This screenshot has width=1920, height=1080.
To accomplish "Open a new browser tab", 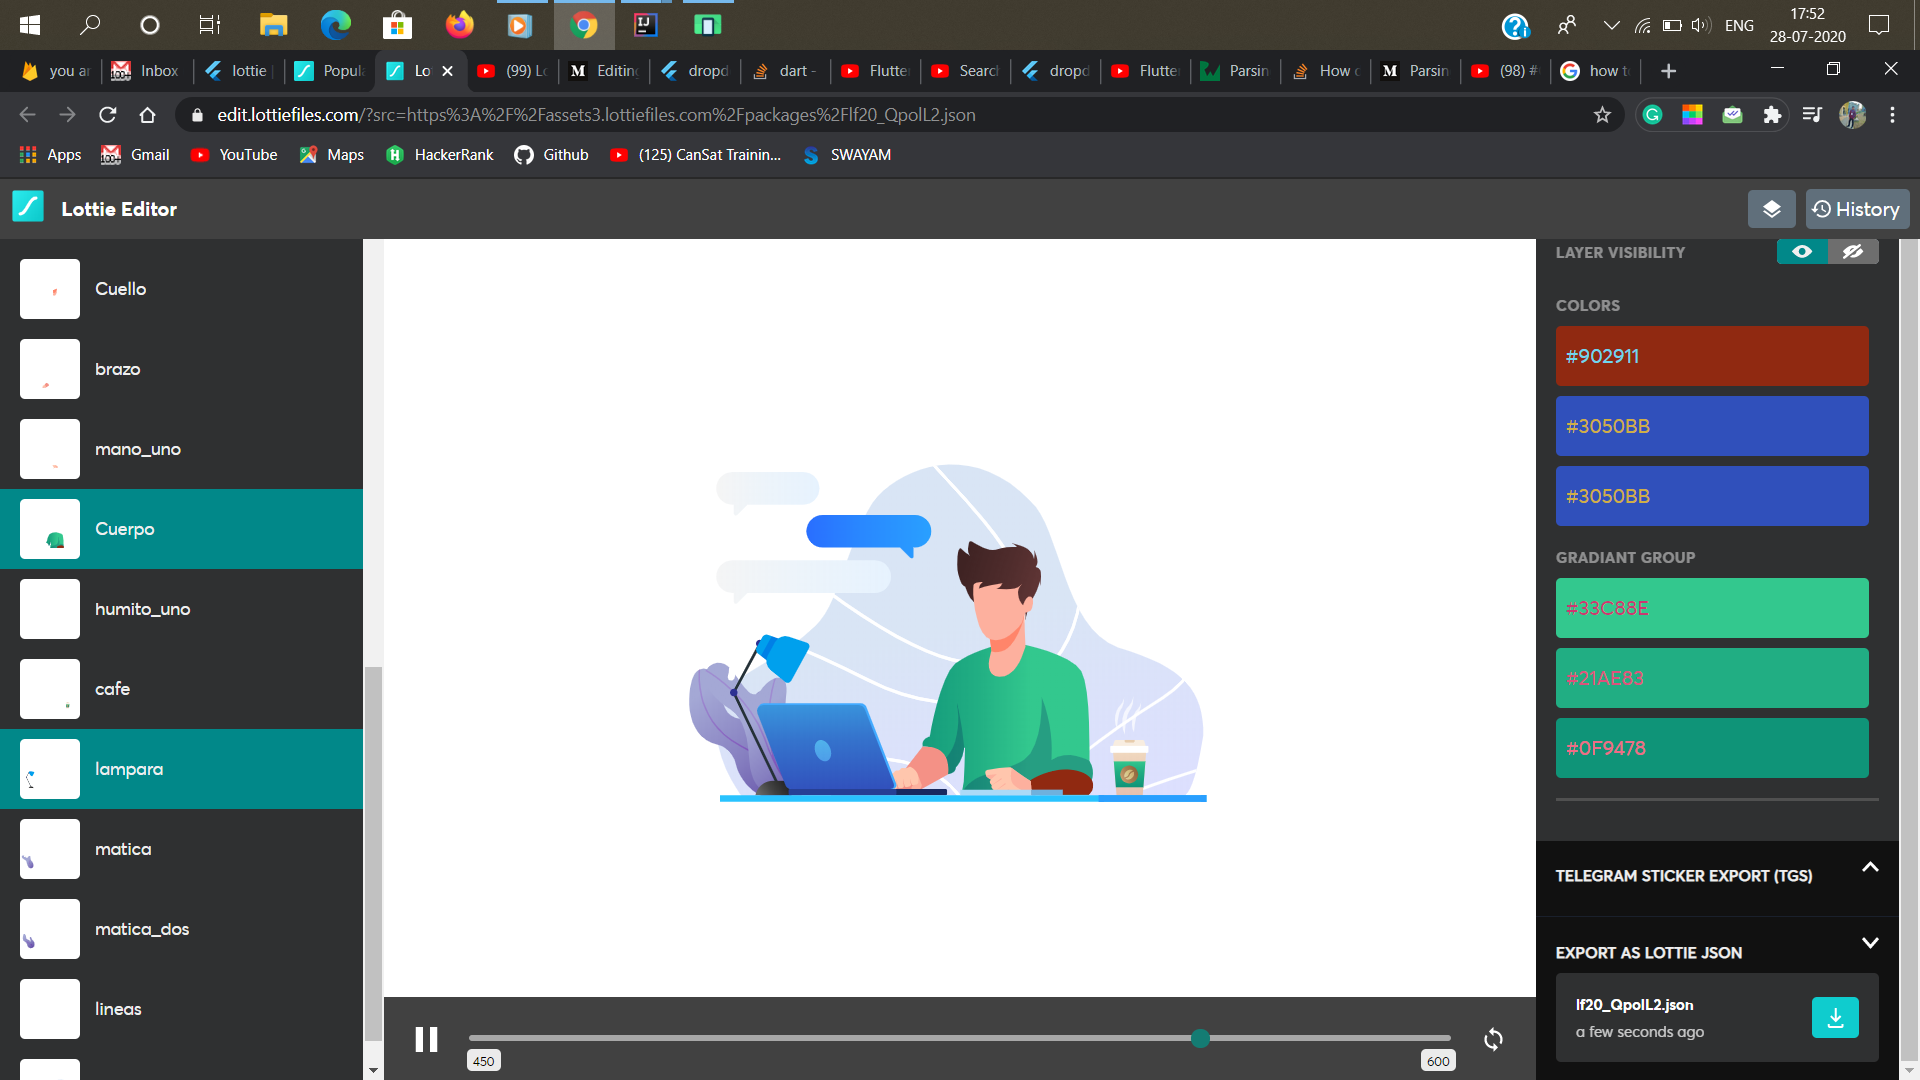I will 1668,71.
